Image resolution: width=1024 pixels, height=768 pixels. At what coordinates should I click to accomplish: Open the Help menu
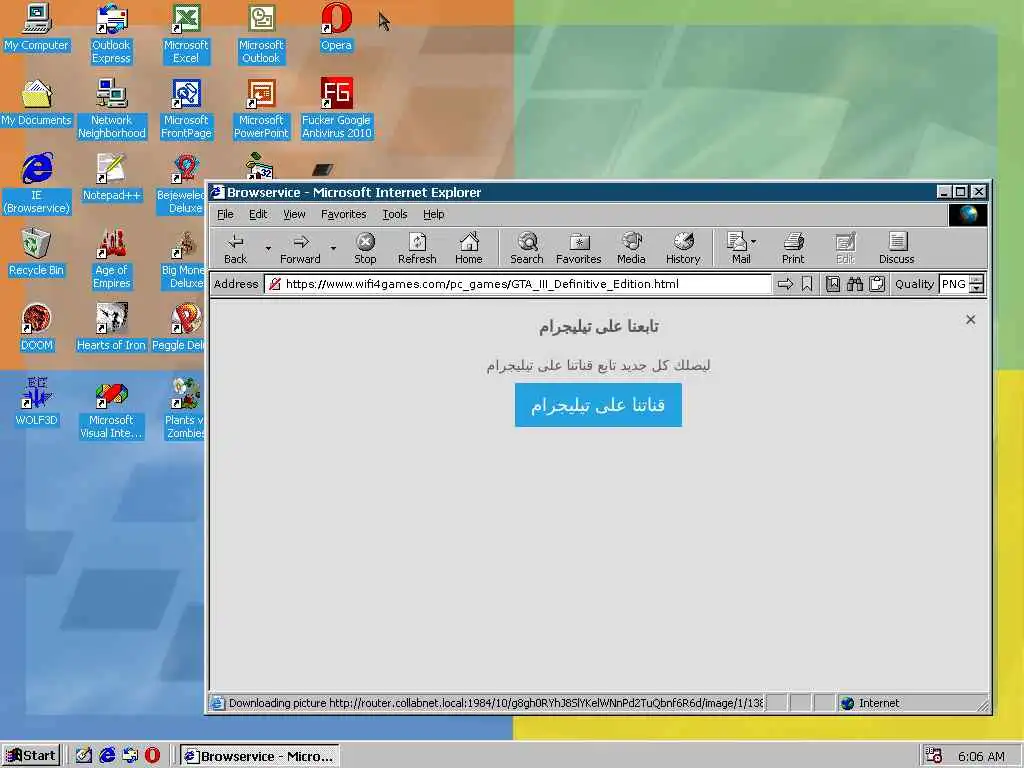434,214
